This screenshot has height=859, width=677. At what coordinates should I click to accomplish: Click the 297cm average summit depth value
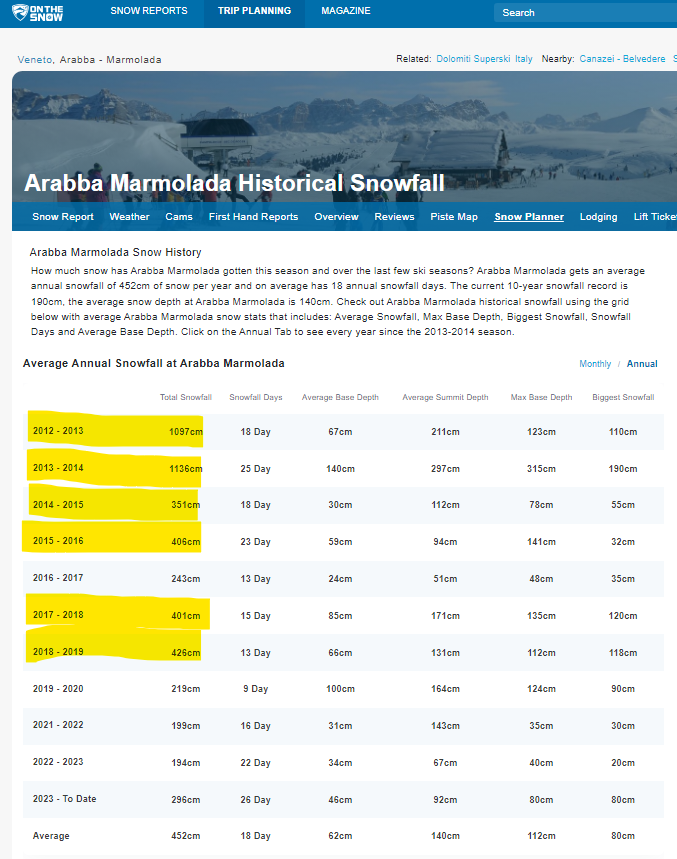click(x=445, y=469)
